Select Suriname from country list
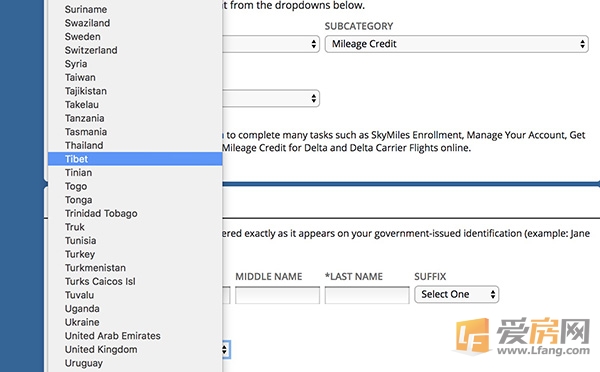This screenshot has height=372, width=600. point(135,9)
